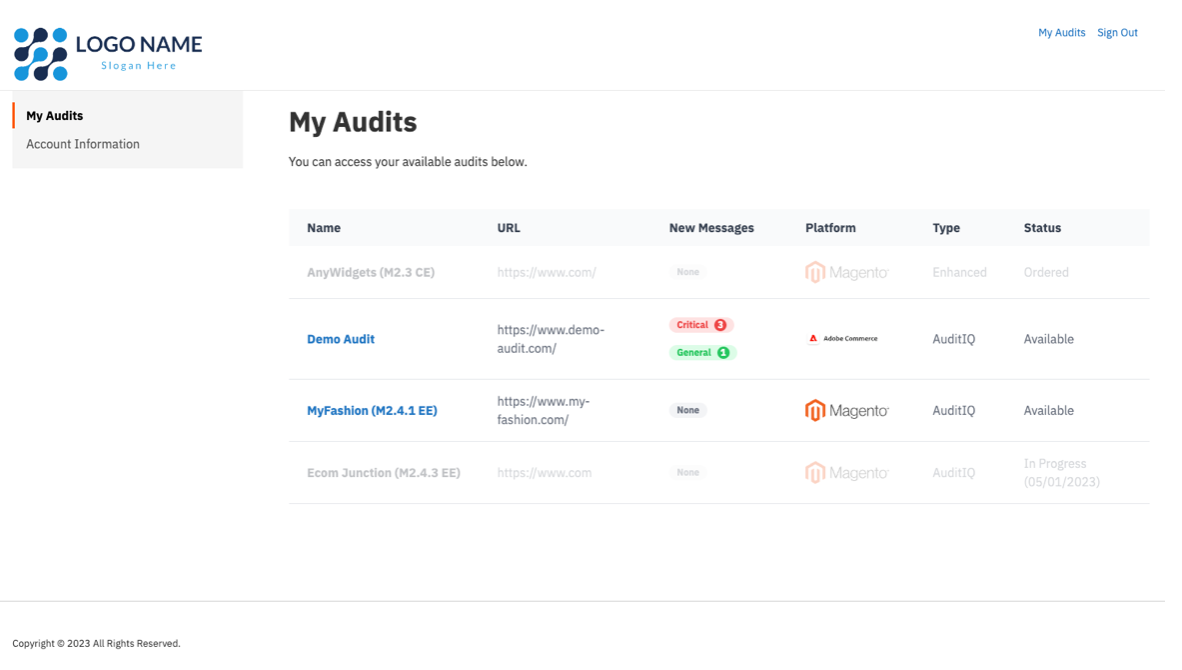
Task: Click the copyright notice in footer
Action: coord(96,644)
